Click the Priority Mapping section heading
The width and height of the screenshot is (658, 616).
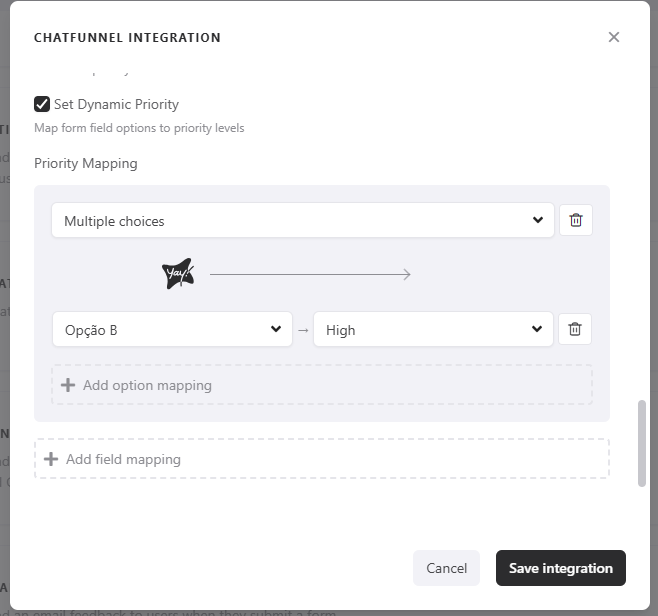[x=86, y=163]
